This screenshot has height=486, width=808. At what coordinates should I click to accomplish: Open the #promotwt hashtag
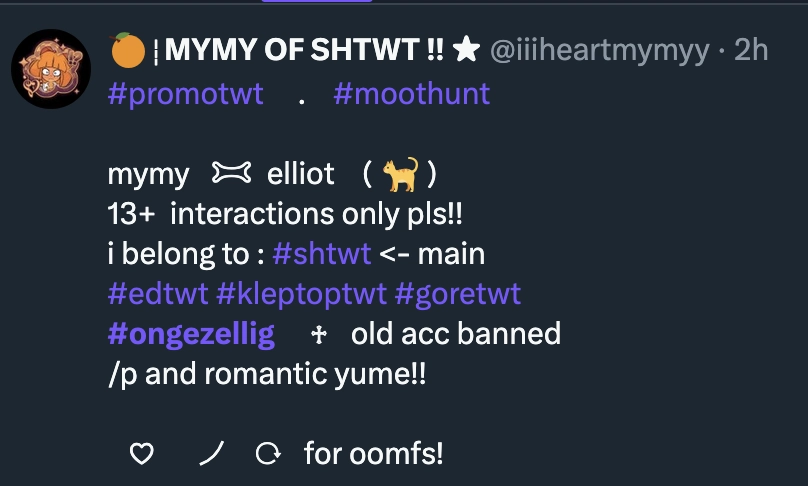pyautogui.click(x=185, y=94)
